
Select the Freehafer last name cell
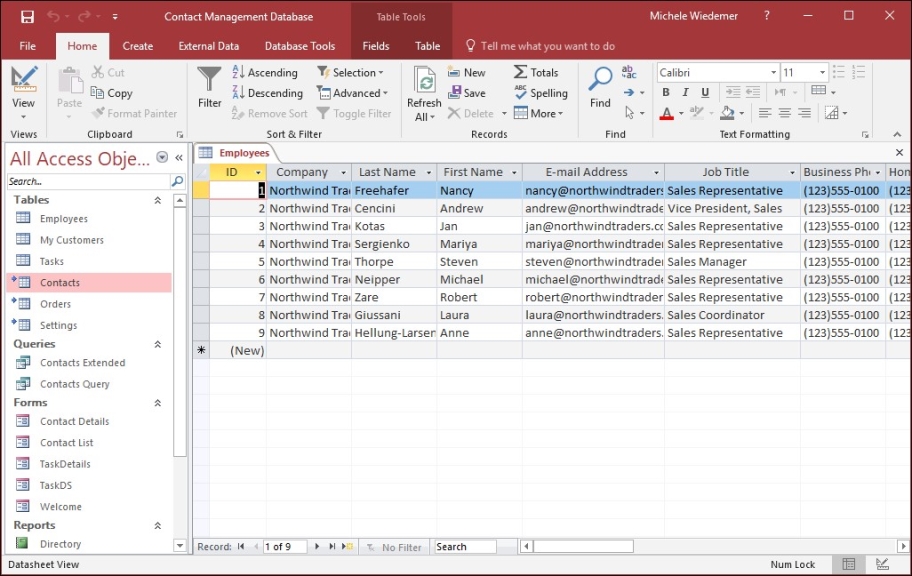394,190
